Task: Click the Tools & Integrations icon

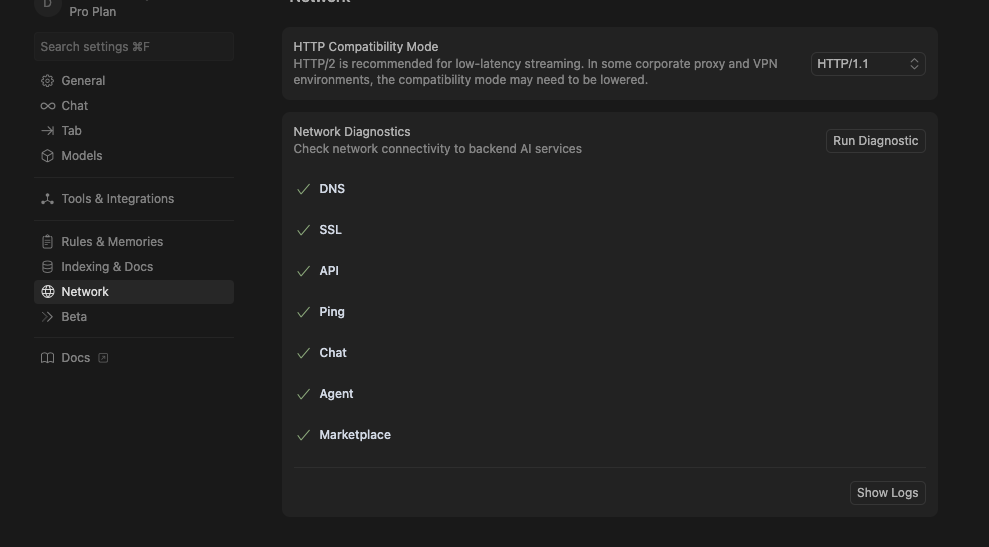Action: [x=47, y=199]
